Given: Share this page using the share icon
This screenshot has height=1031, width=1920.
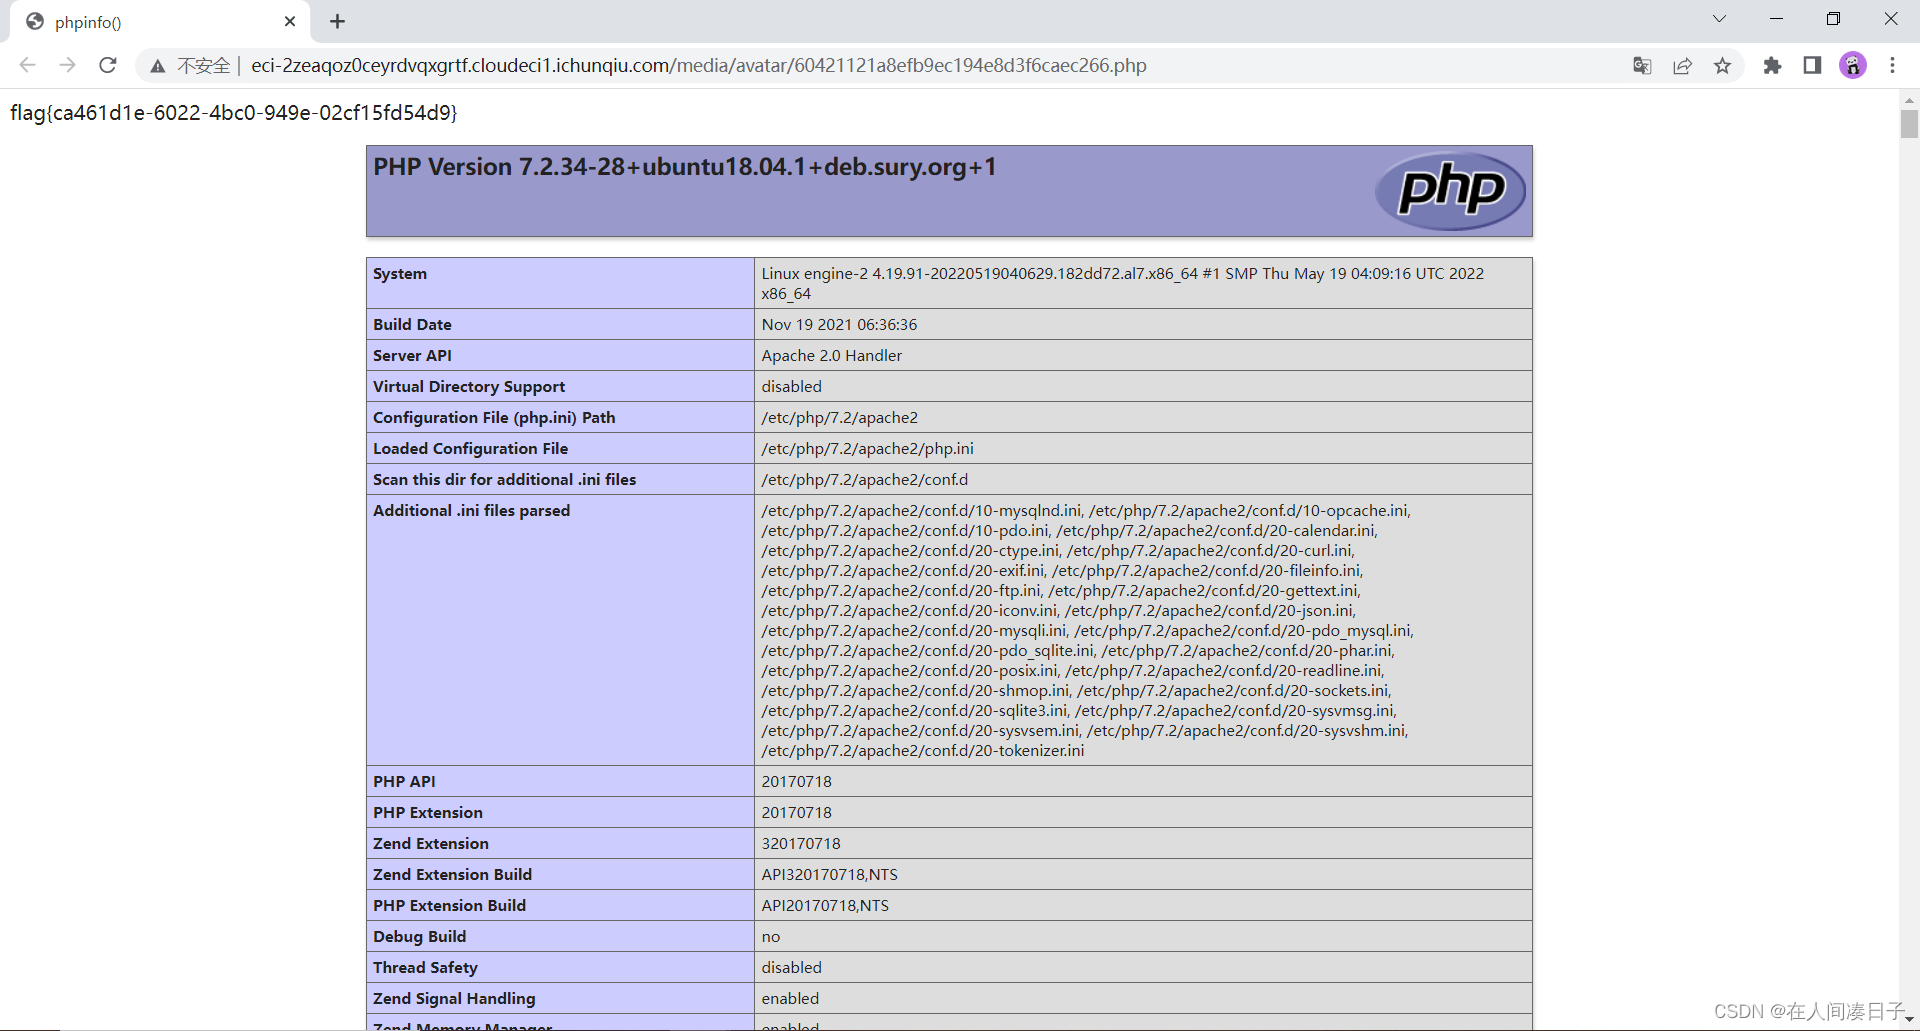Looking at the screenshot, I should (1682, 65).
